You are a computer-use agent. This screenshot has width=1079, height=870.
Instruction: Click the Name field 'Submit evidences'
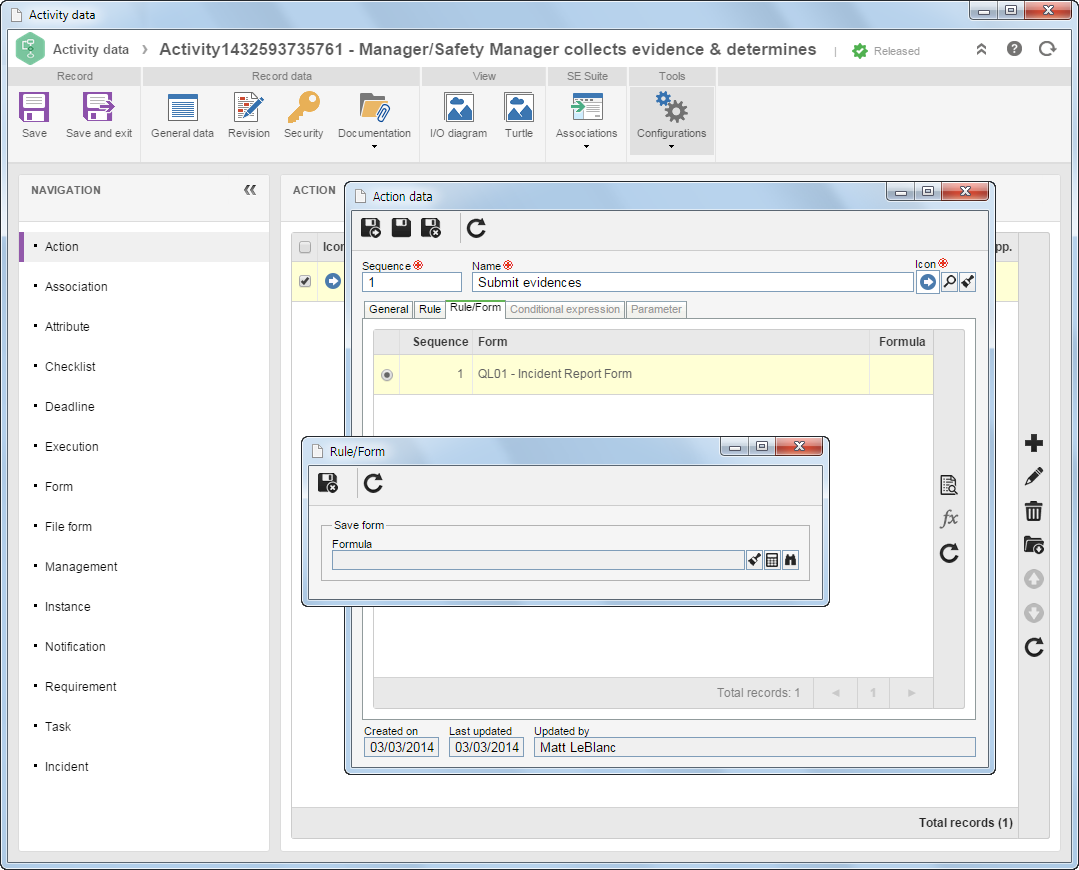click(x=692, y=282)
